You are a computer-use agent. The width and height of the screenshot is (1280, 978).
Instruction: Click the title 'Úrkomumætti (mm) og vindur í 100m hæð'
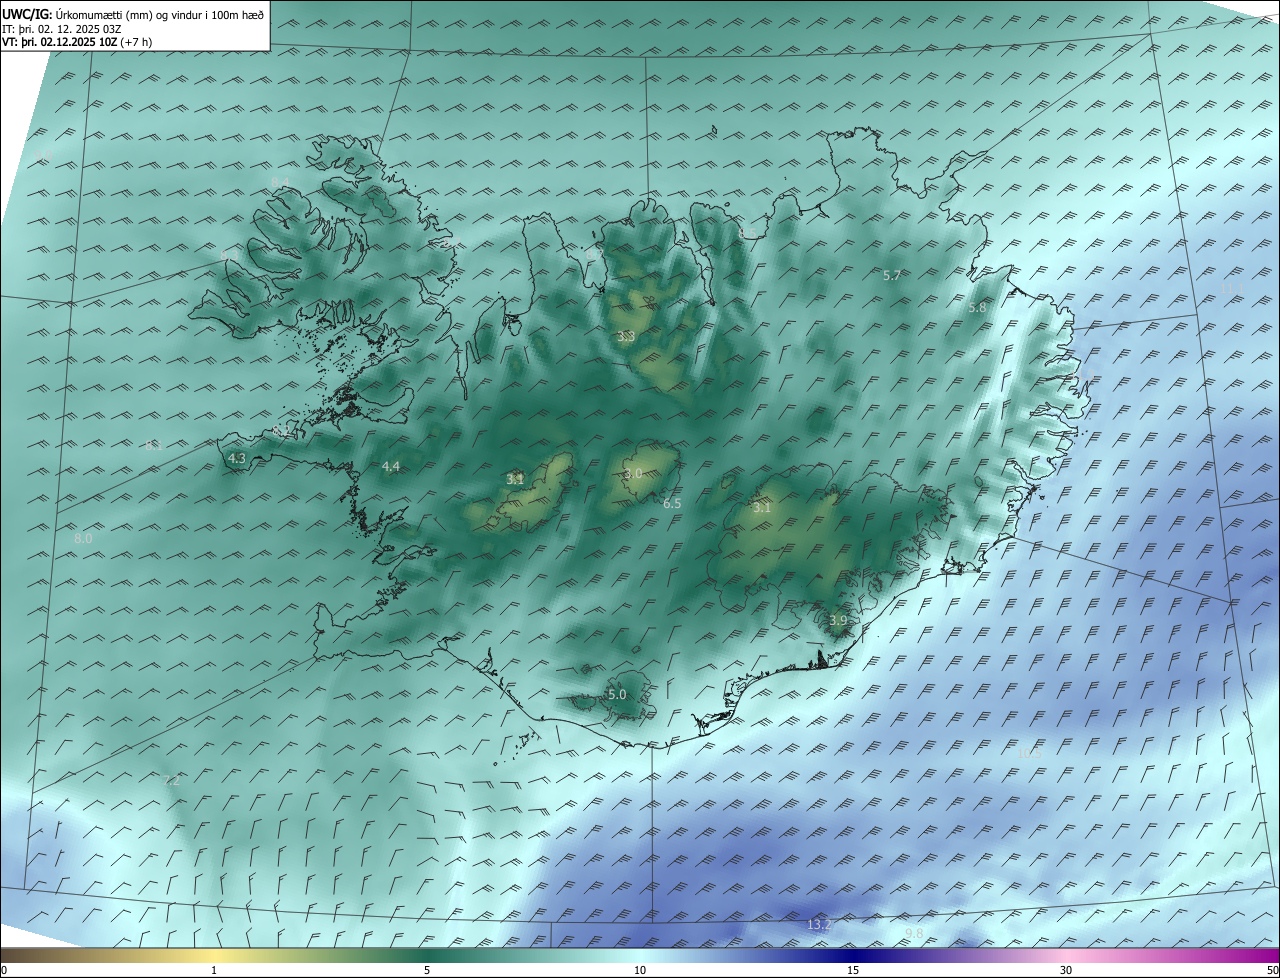(x=160, y=14)
